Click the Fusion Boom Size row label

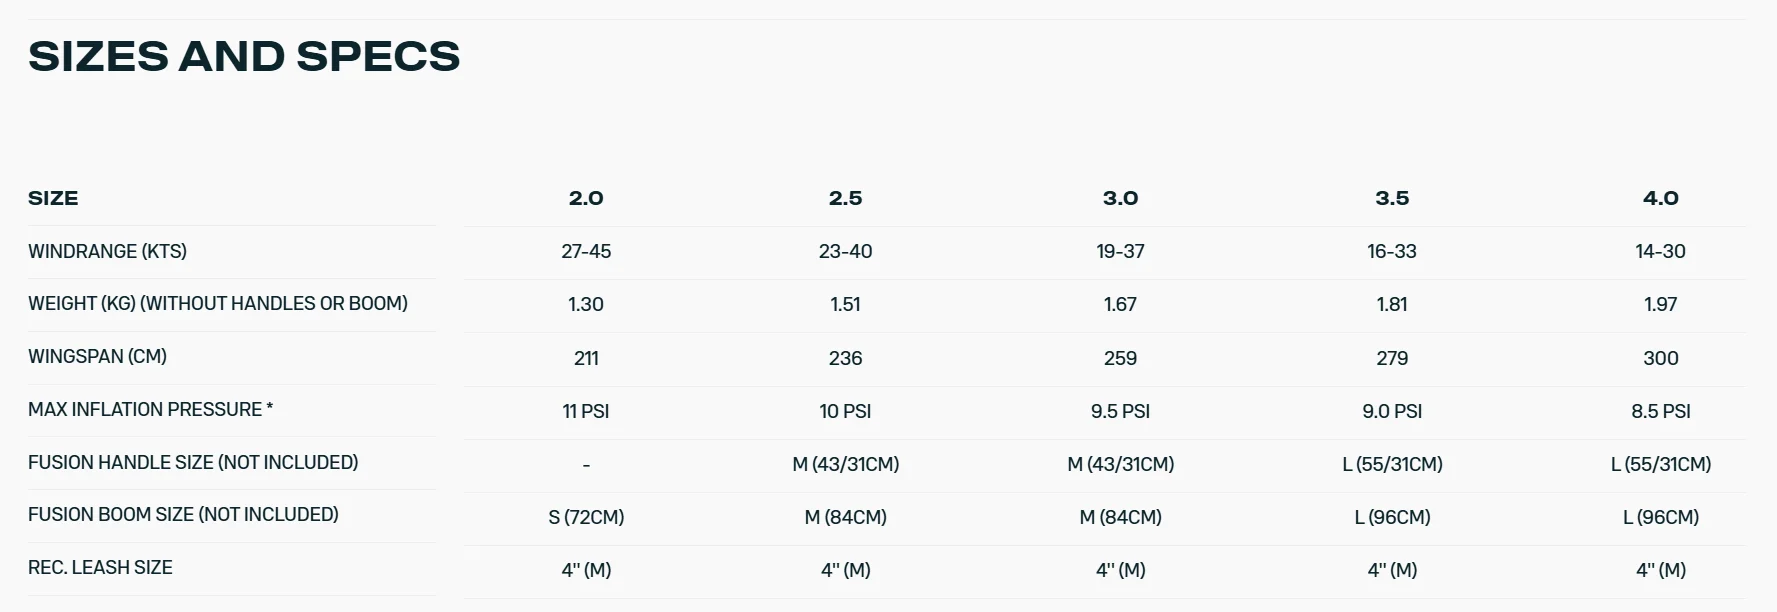click(183, 514)
